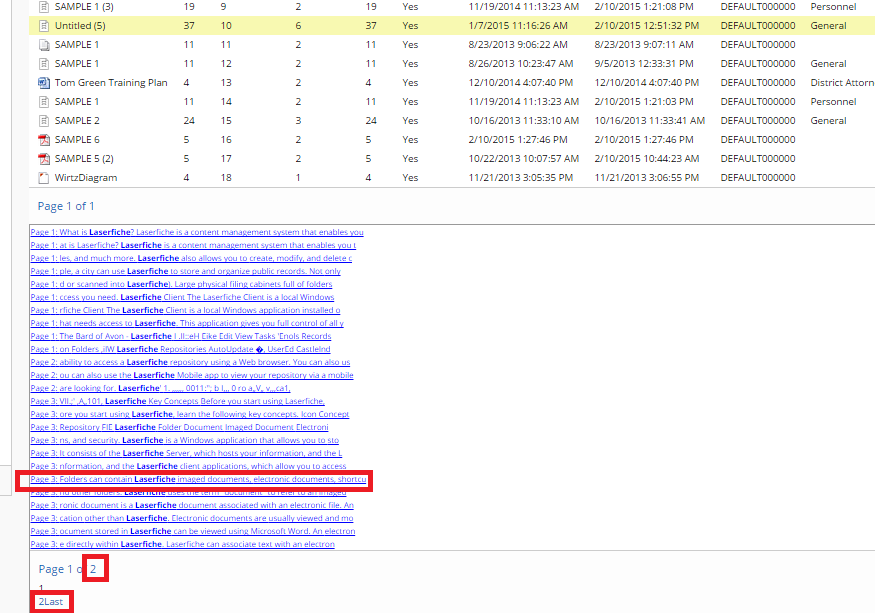Go to context hits page 2 via '2Last'
Viewport: 875px width, 613px height.
click(51, 602)
